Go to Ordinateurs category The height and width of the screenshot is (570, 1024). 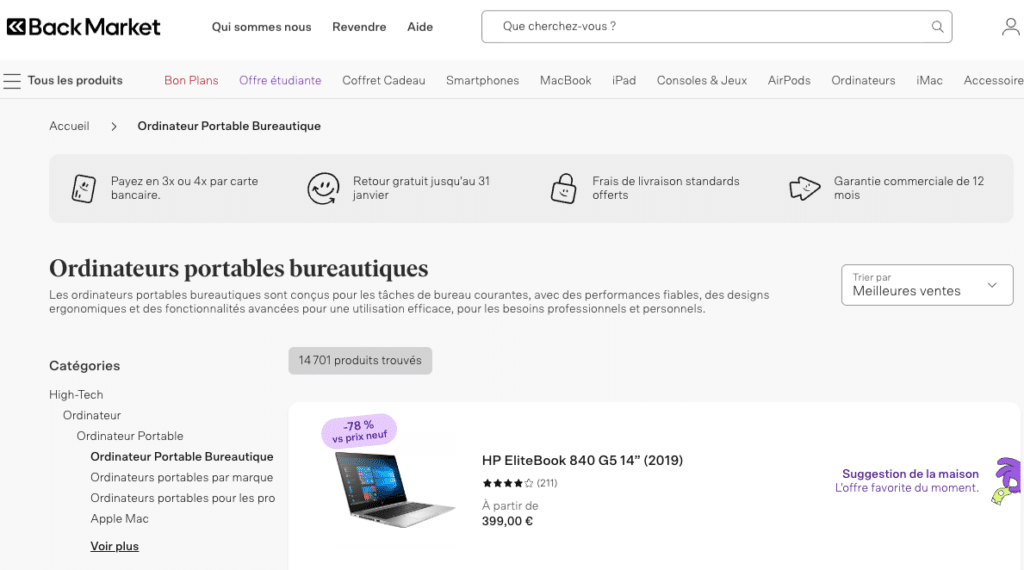click(863, 80)
